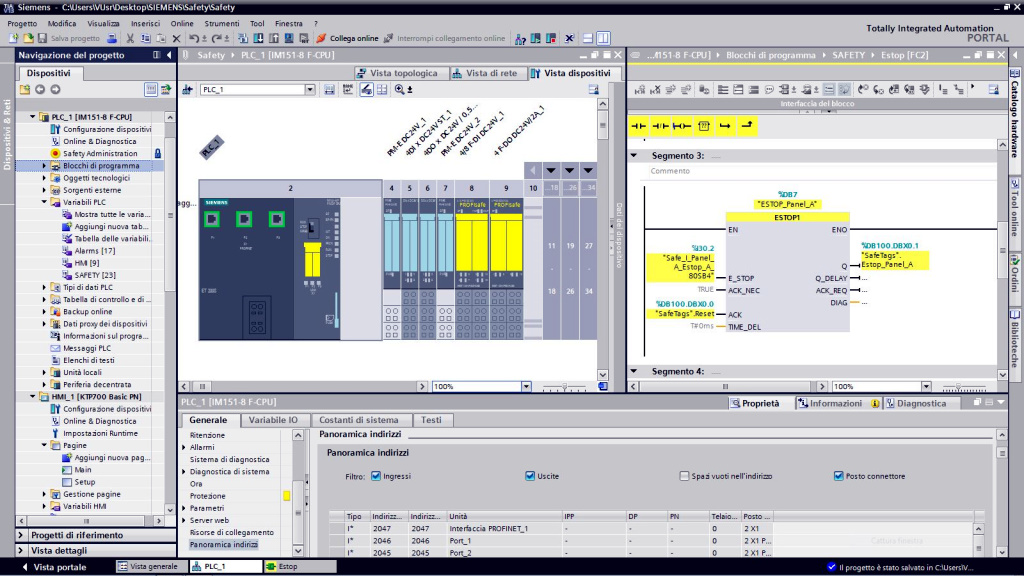Switch to Vista di rete tab

click(486, 73)
